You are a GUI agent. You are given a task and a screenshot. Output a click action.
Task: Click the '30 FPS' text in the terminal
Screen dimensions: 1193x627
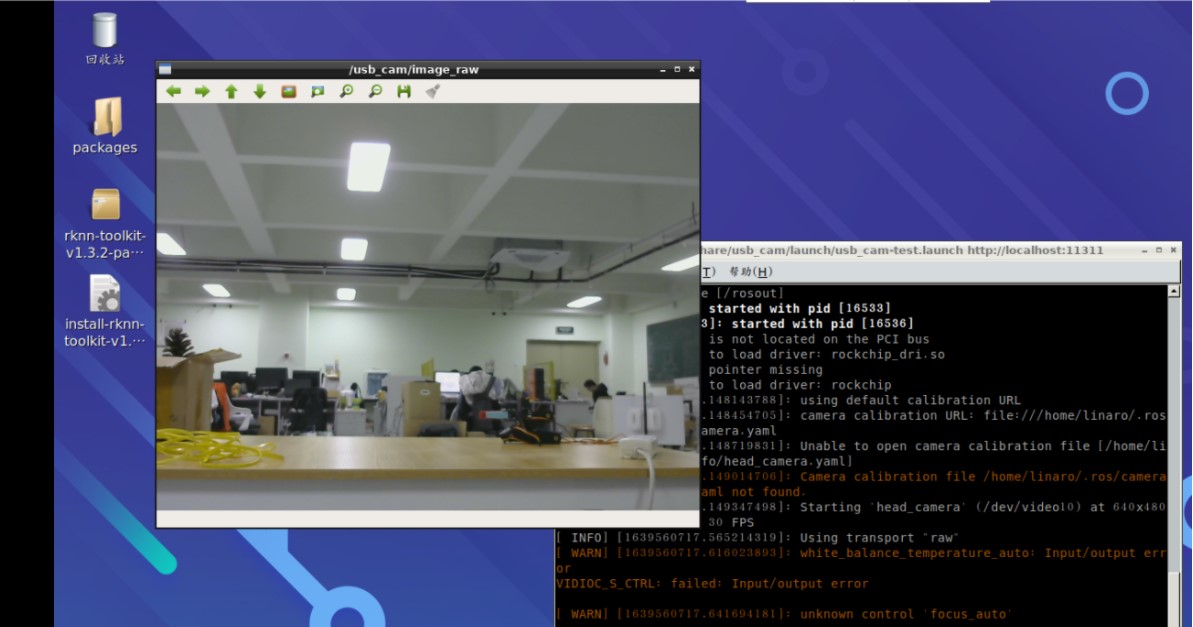click(x=730, y=523)
